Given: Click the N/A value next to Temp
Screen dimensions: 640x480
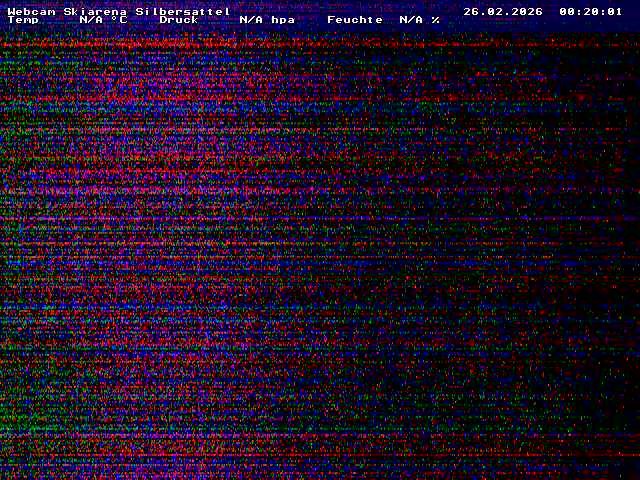Looking at the screenshot, I should 91,20.
